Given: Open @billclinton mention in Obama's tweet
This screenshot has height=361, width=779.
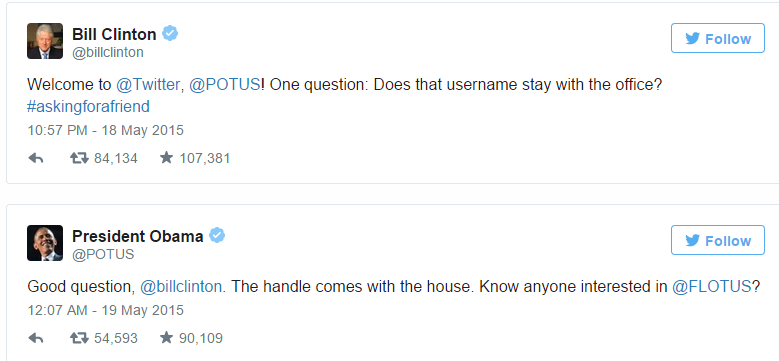Looking at the screenshot, I should pyautogui.click(x=181, y=287).
